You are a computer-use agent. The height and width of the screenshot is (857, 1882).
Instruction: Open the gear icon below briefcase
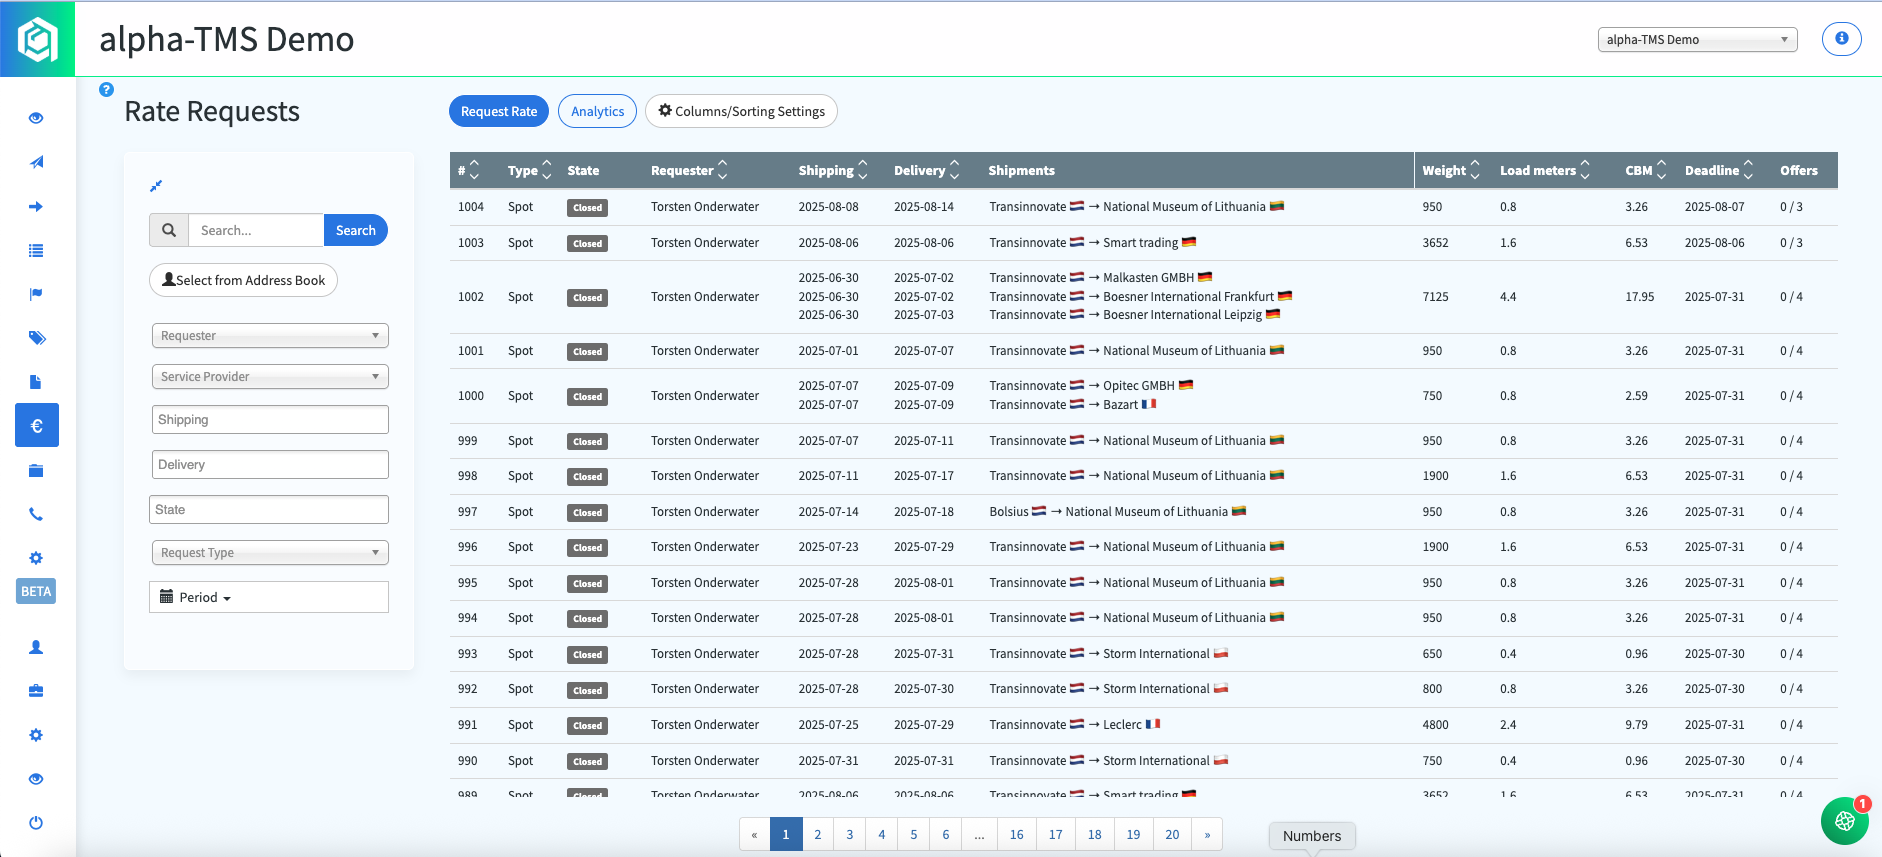click(x=36, y=735)
